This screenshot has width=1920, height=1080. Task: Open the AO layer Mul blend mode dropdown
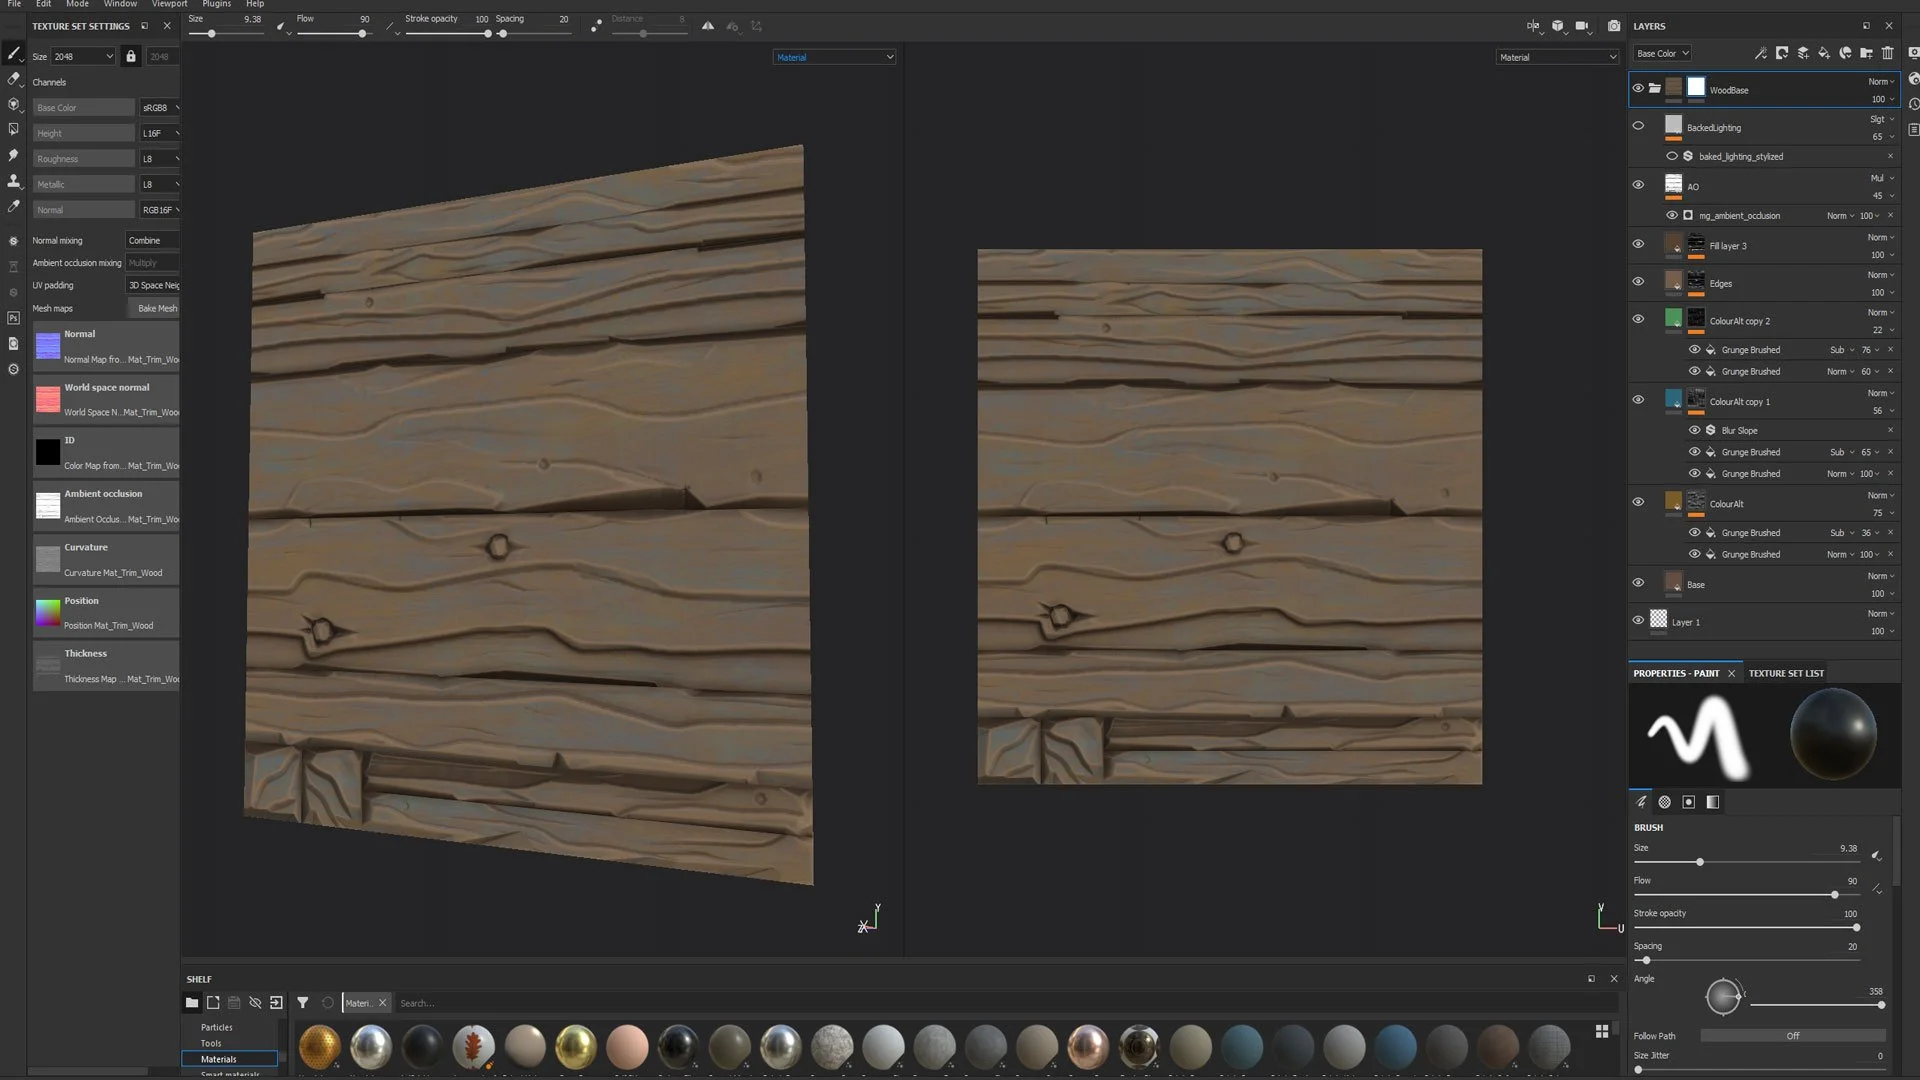tap(1881, 178)
